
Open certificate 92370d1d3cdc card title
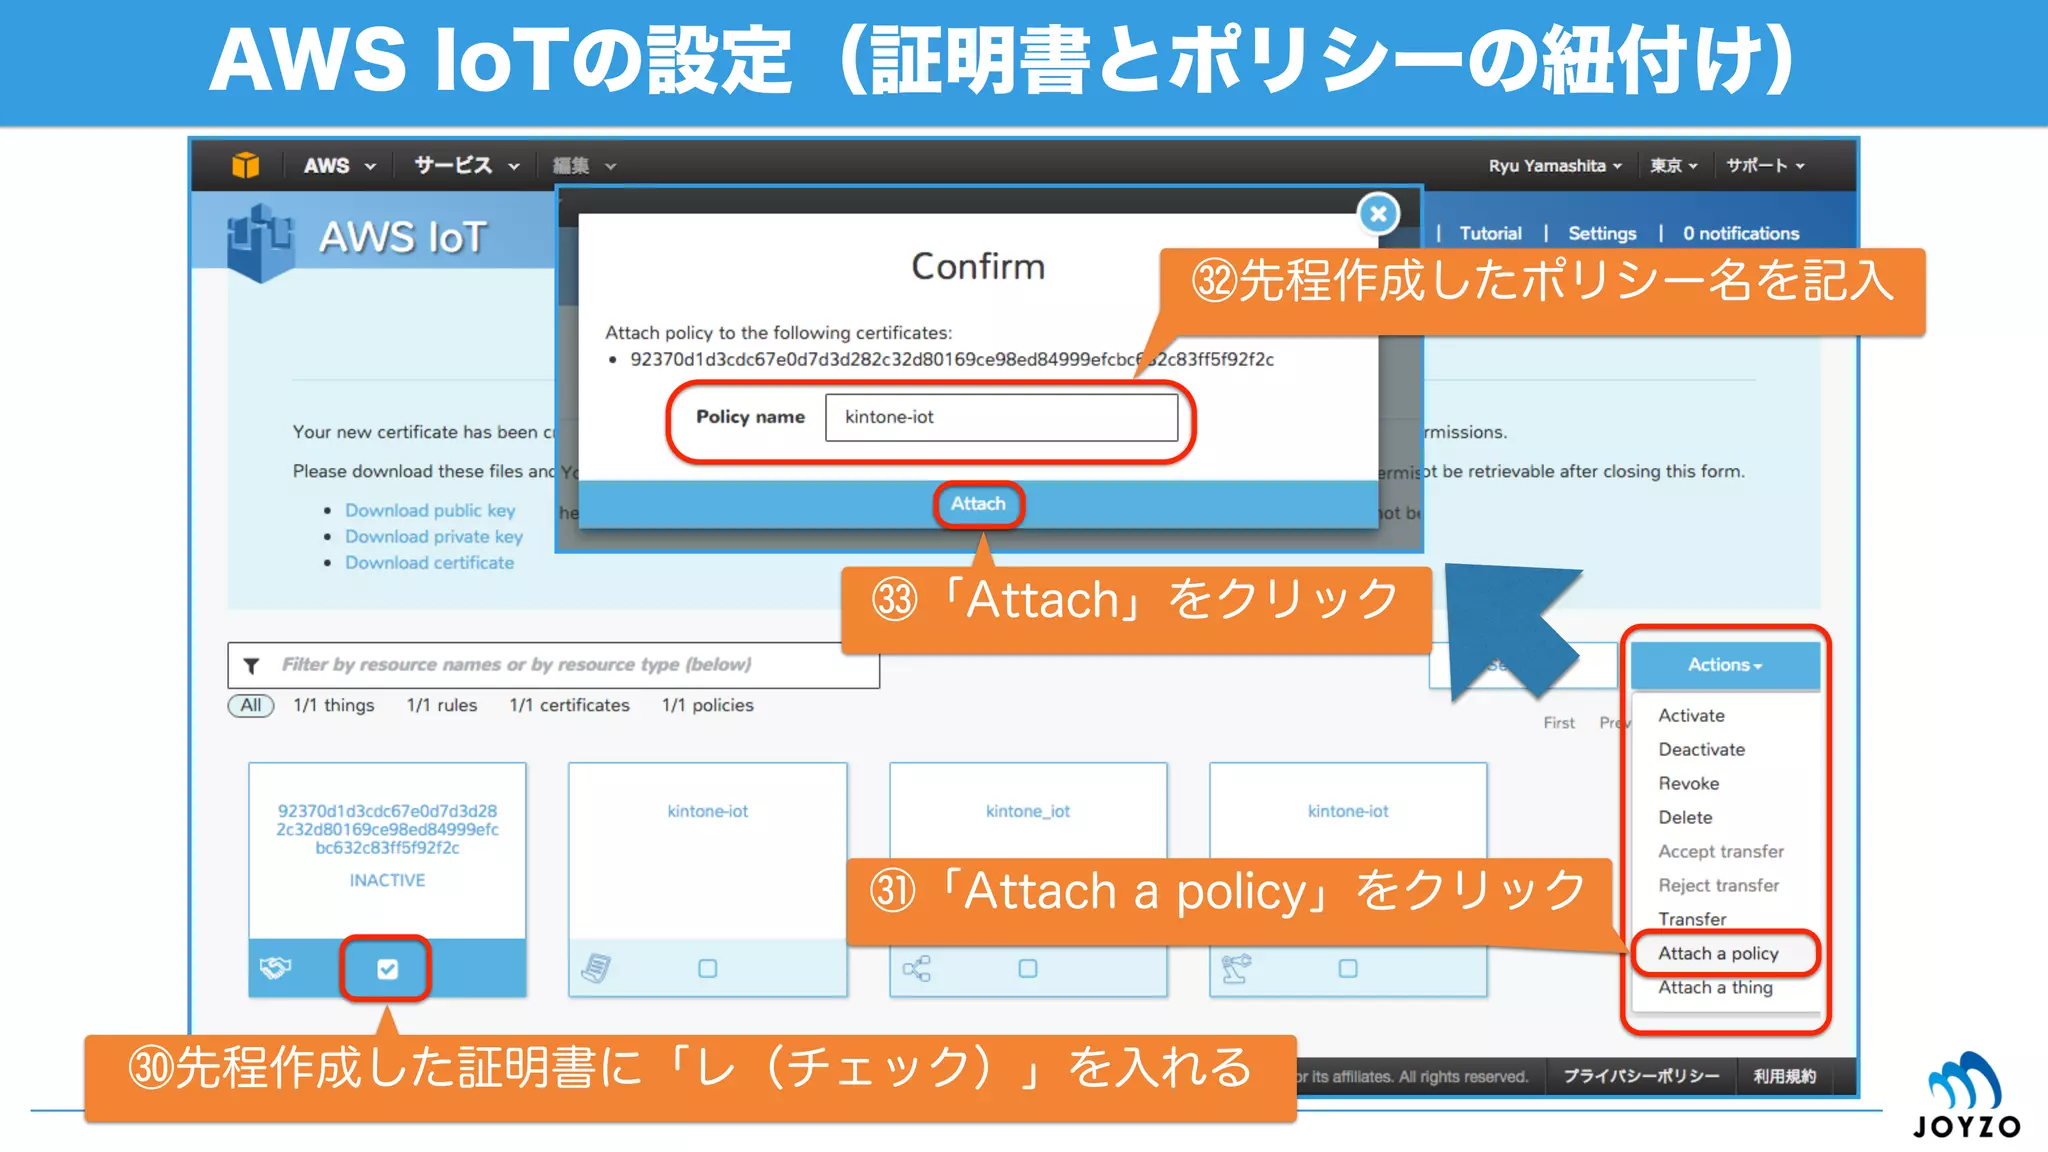387,829
